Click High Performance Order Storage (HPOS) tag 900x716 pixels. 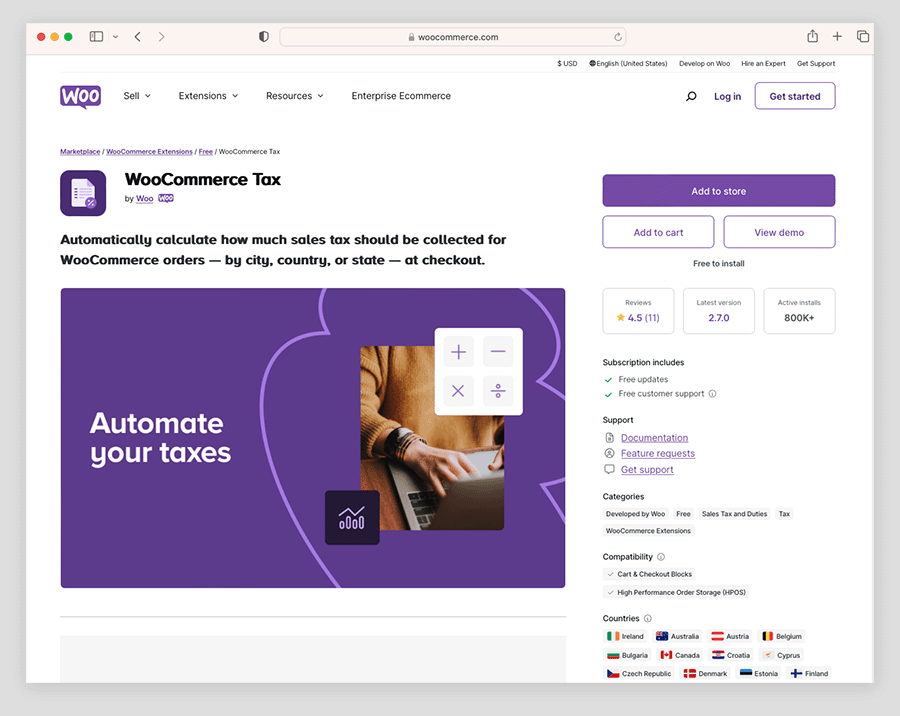coord(676,592)
